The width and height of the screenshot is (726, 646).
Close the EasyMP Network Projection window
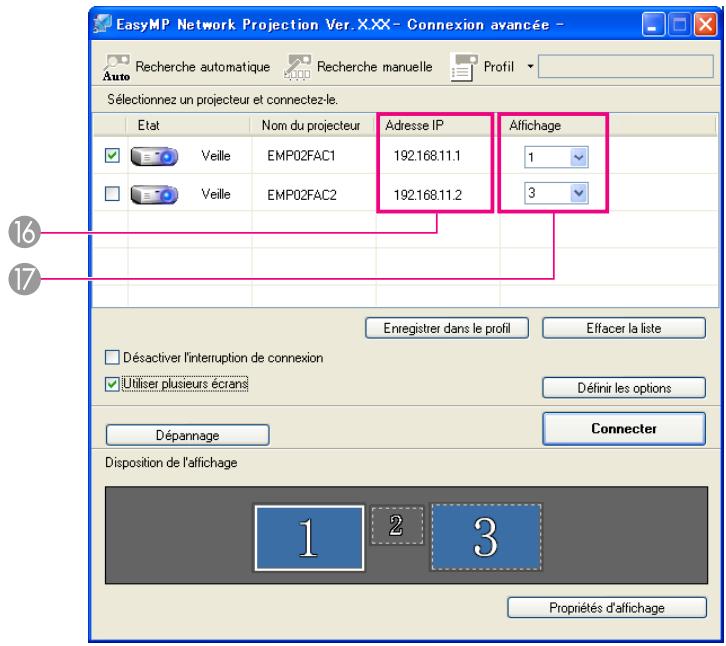coord(705,24)
